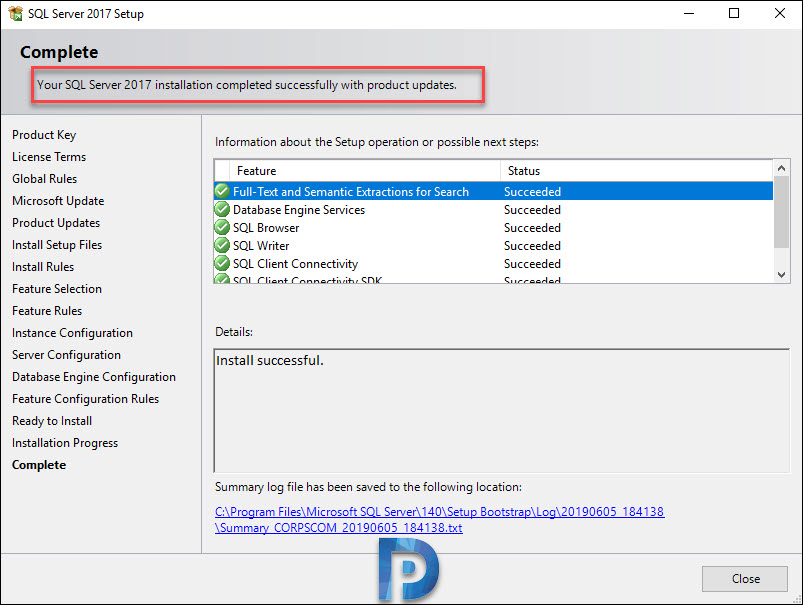Click the Microsoft Update step in sidebar
Screen dimensions: 803x605
tap(58, 201)
